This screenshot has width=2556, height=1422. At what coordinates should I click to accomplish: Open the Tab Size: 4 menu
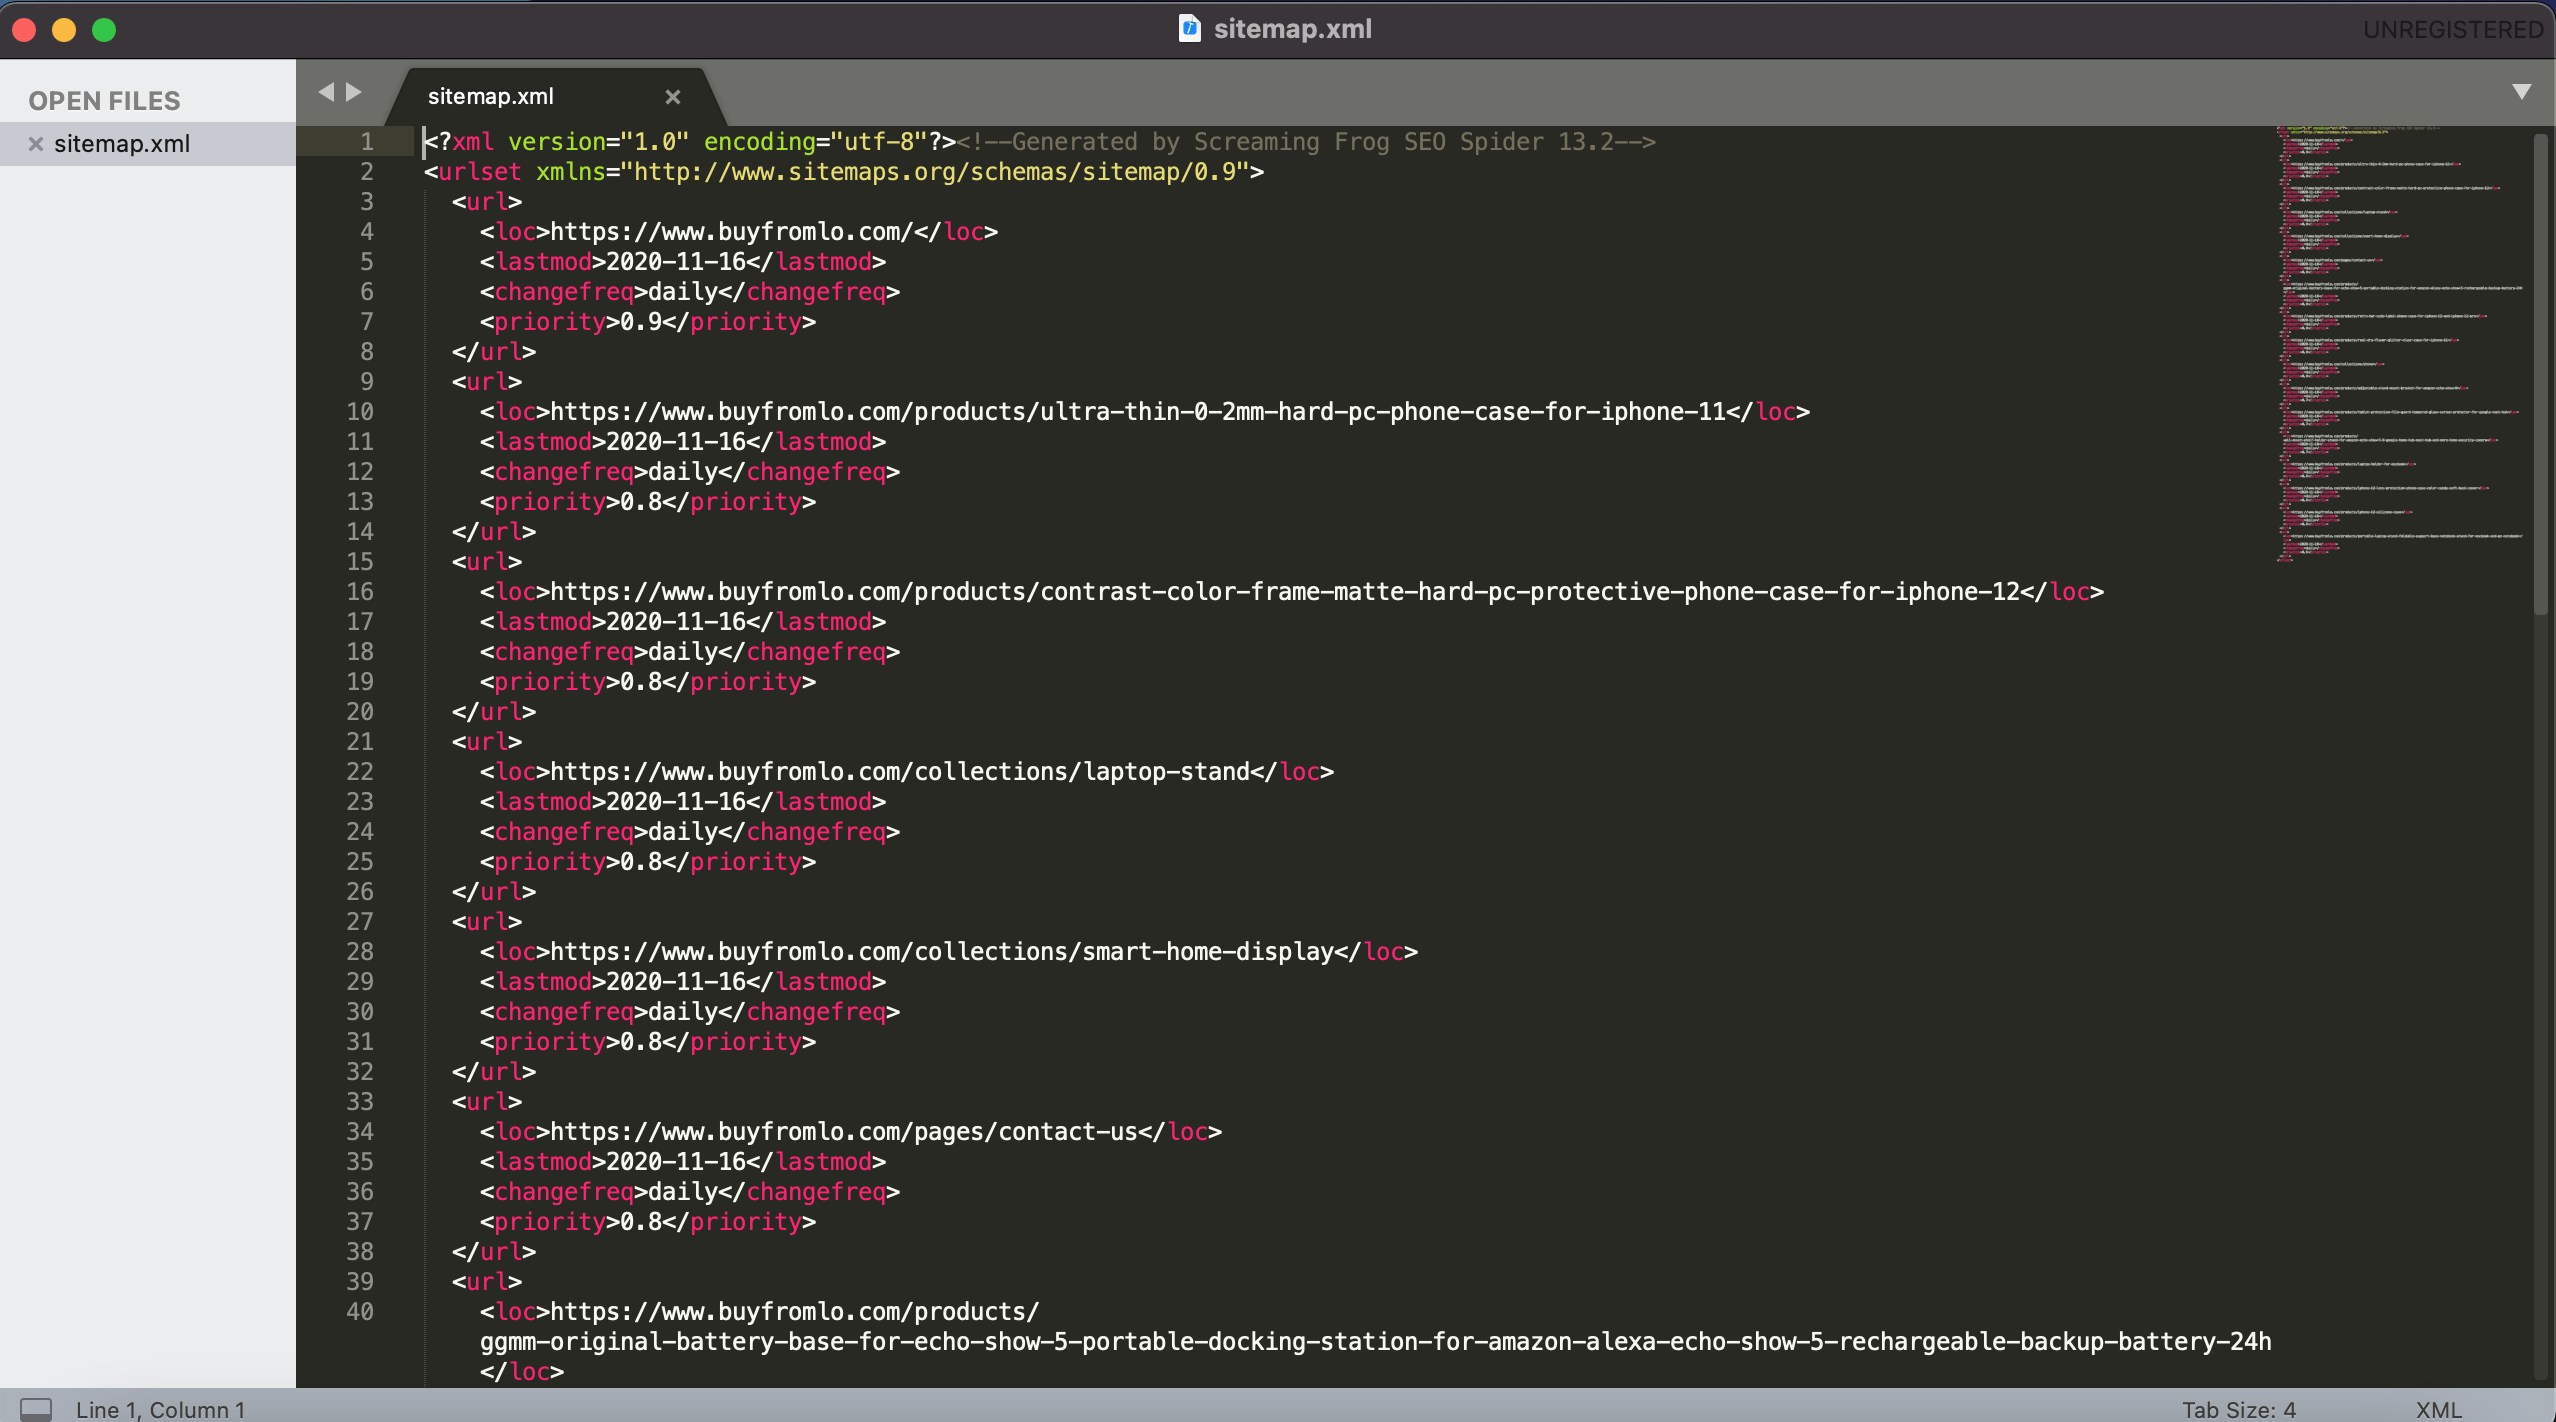tap(2238, 1409)
